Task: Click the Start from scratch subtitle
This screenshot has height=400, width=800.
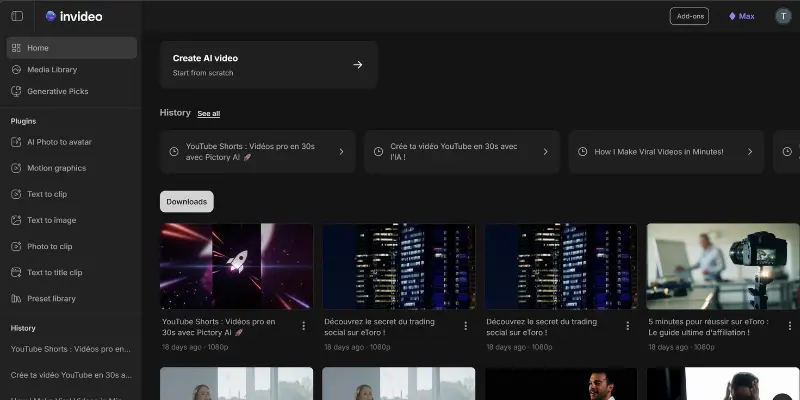Action: (203, 73)
